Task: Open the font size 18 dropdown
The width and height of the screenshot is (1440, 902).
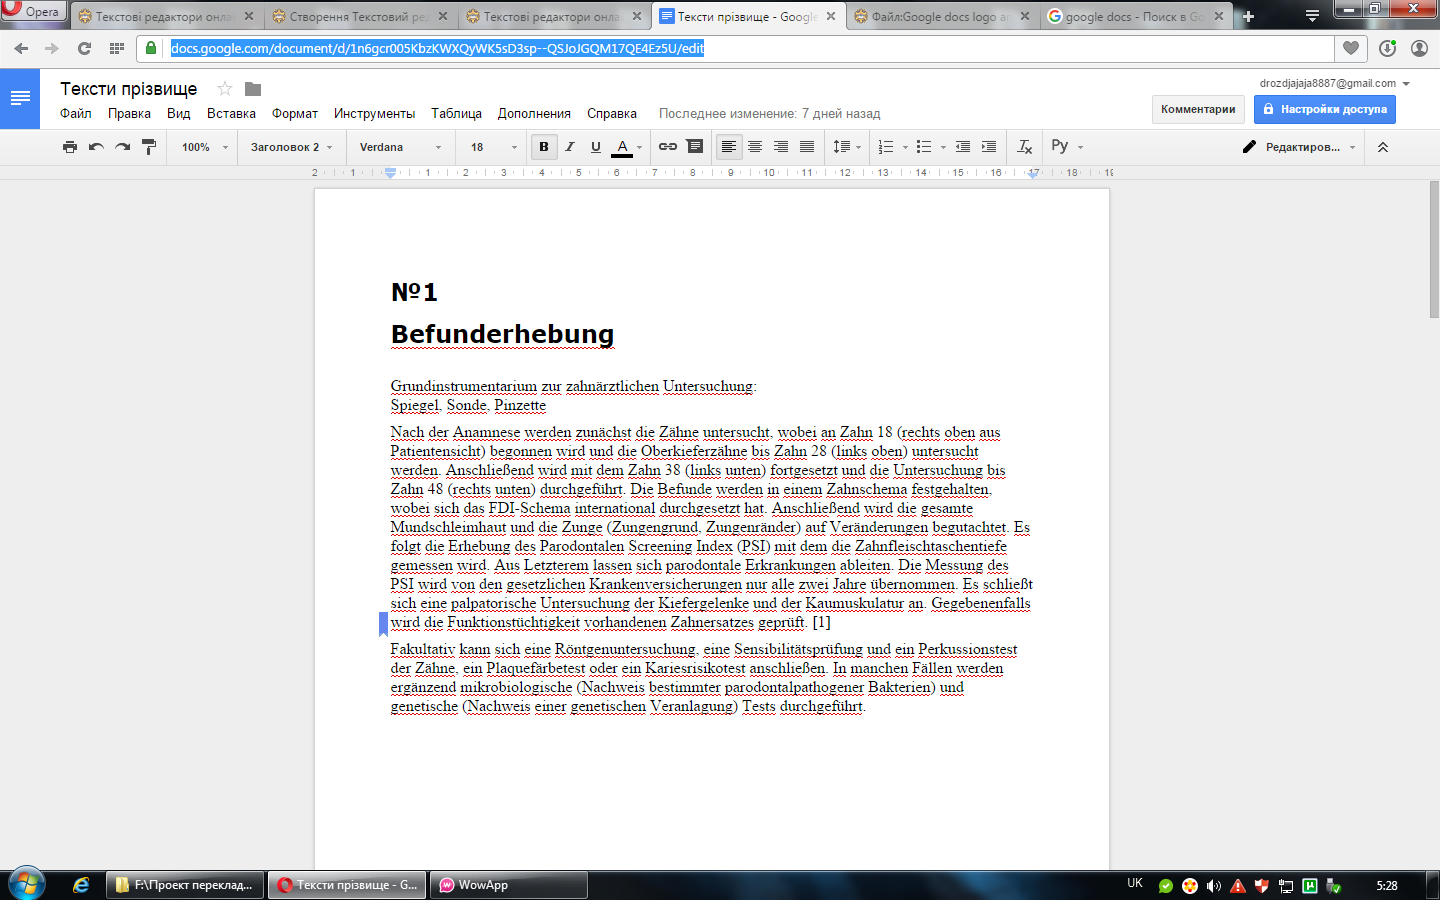Action: point(494,147)
